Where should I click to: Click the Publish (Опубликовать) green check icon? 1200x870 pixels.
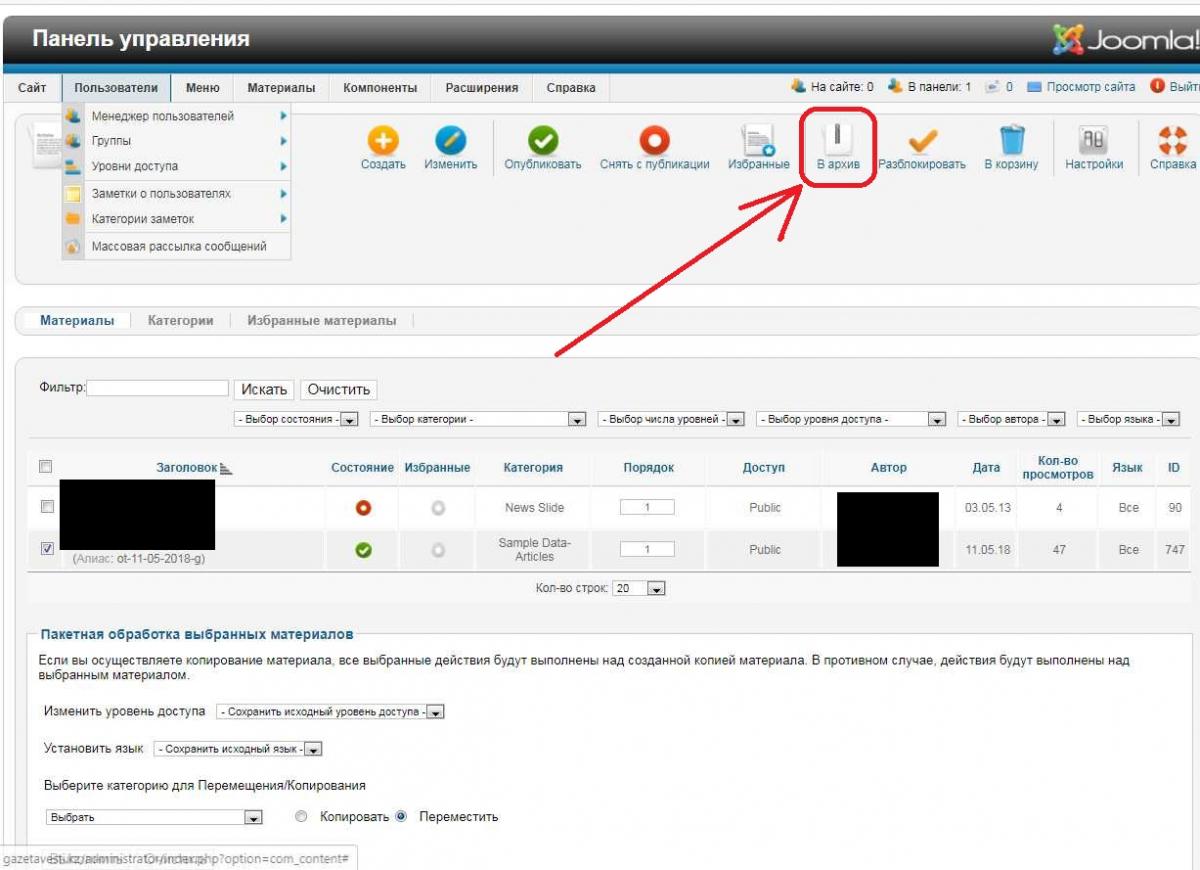[542, 141]
